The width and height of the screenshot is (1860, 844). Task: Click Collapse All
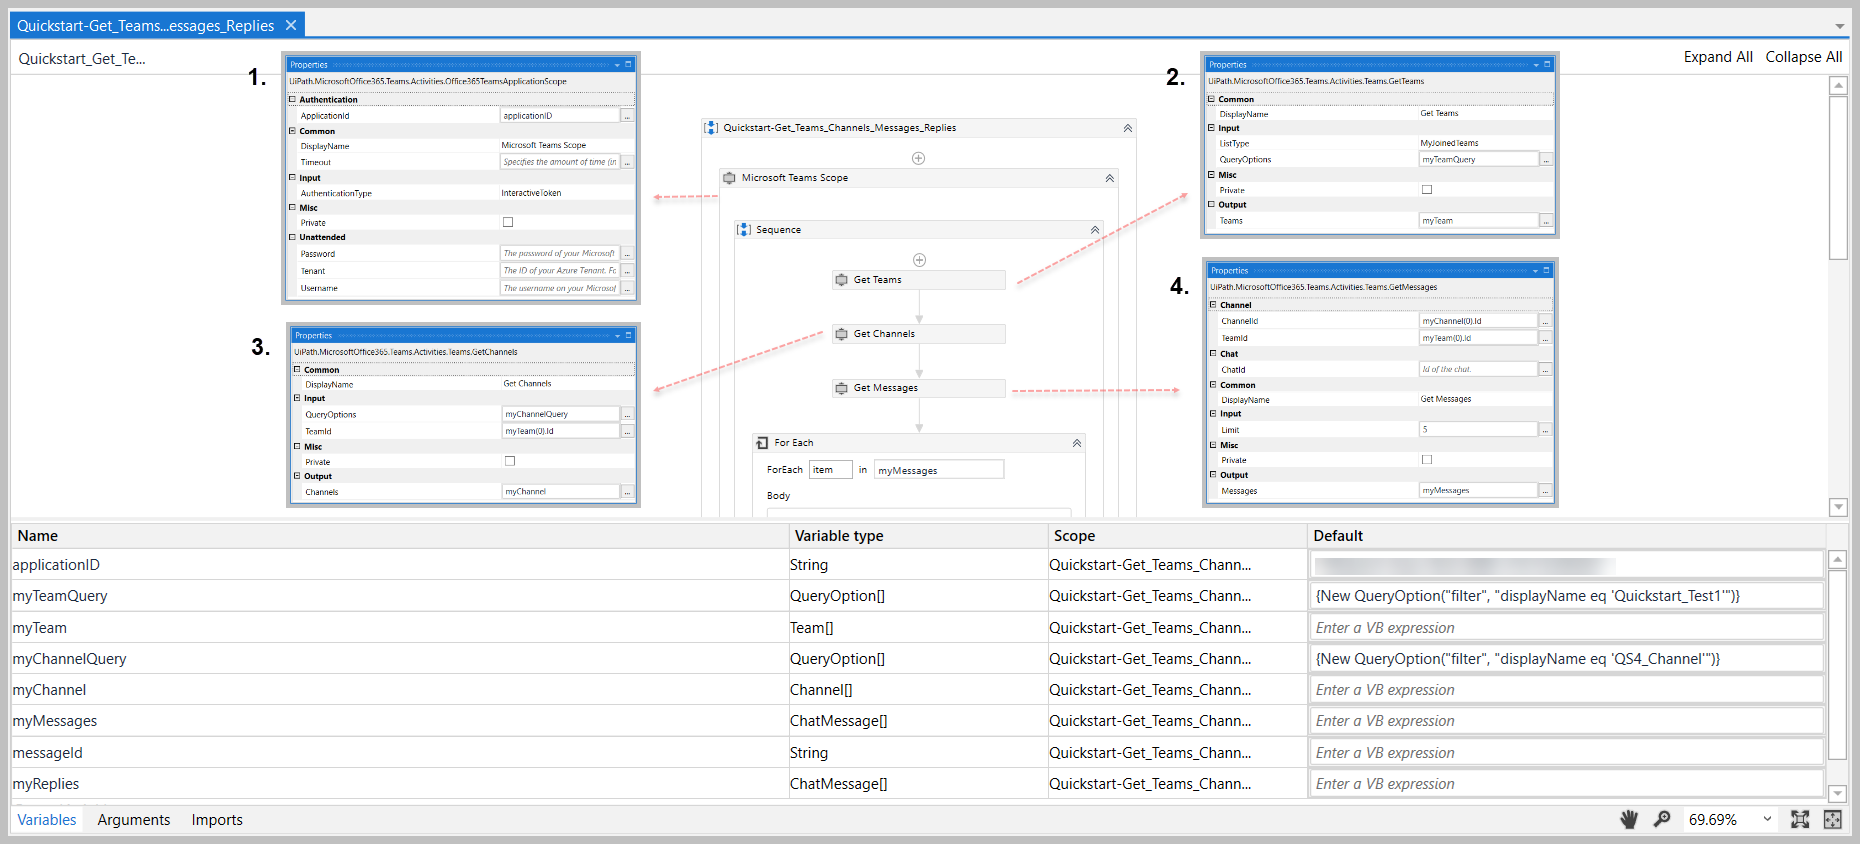(x=1804, y=57)
